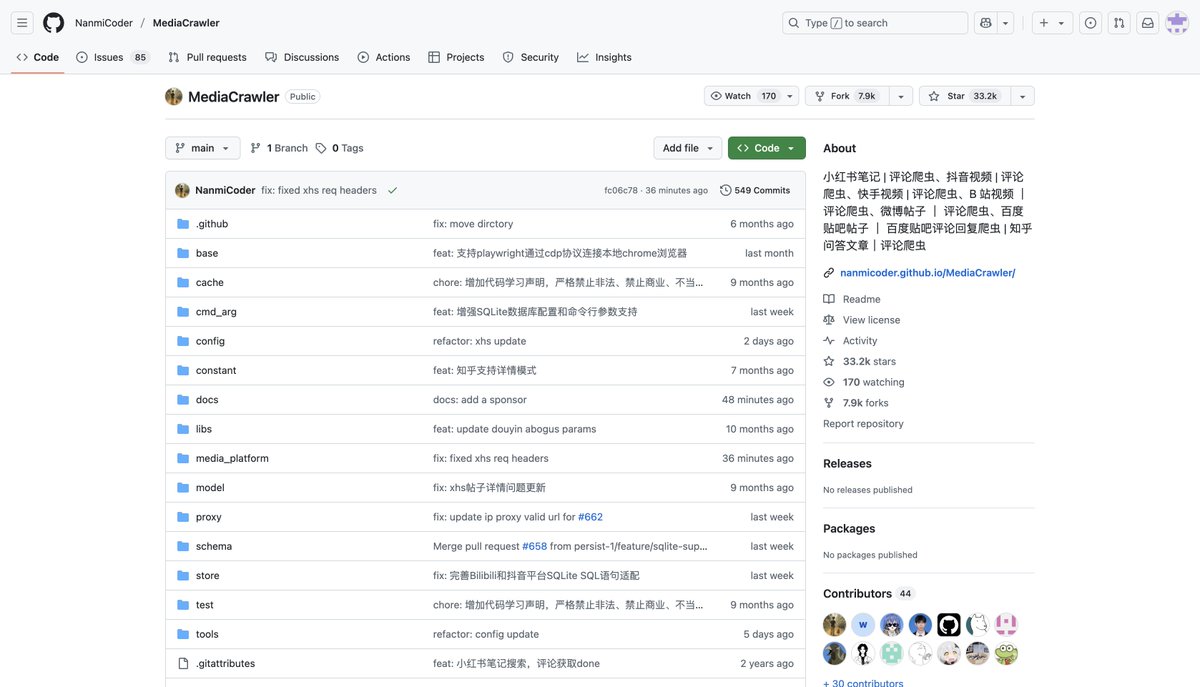Viewport: 1200px width, 687px height.
Task: Click the green check commit status icon
Action: [392, 190]
